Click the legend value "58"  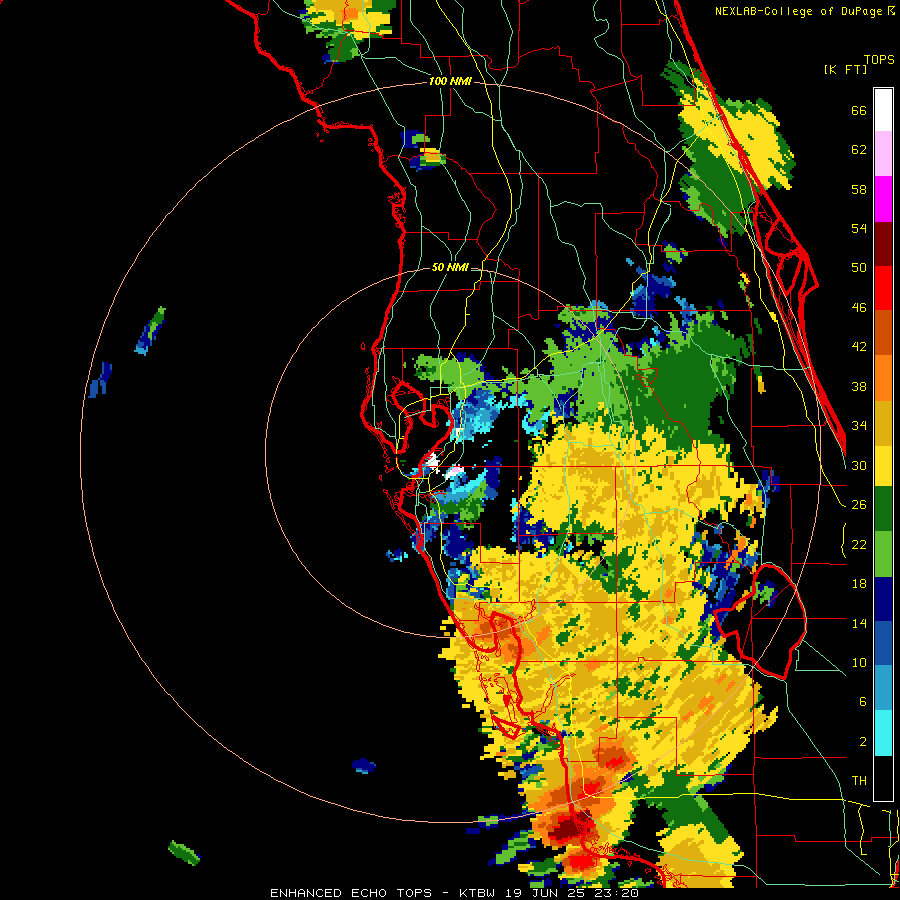[859, 189]
